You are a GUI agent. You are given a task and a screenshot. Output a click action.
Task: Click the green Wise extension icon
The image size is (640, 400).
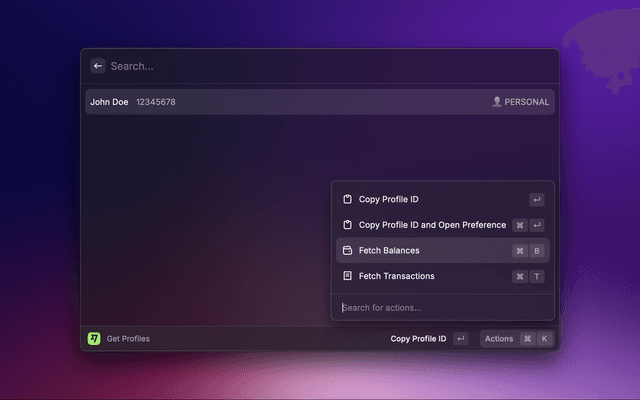pos(94,339)
